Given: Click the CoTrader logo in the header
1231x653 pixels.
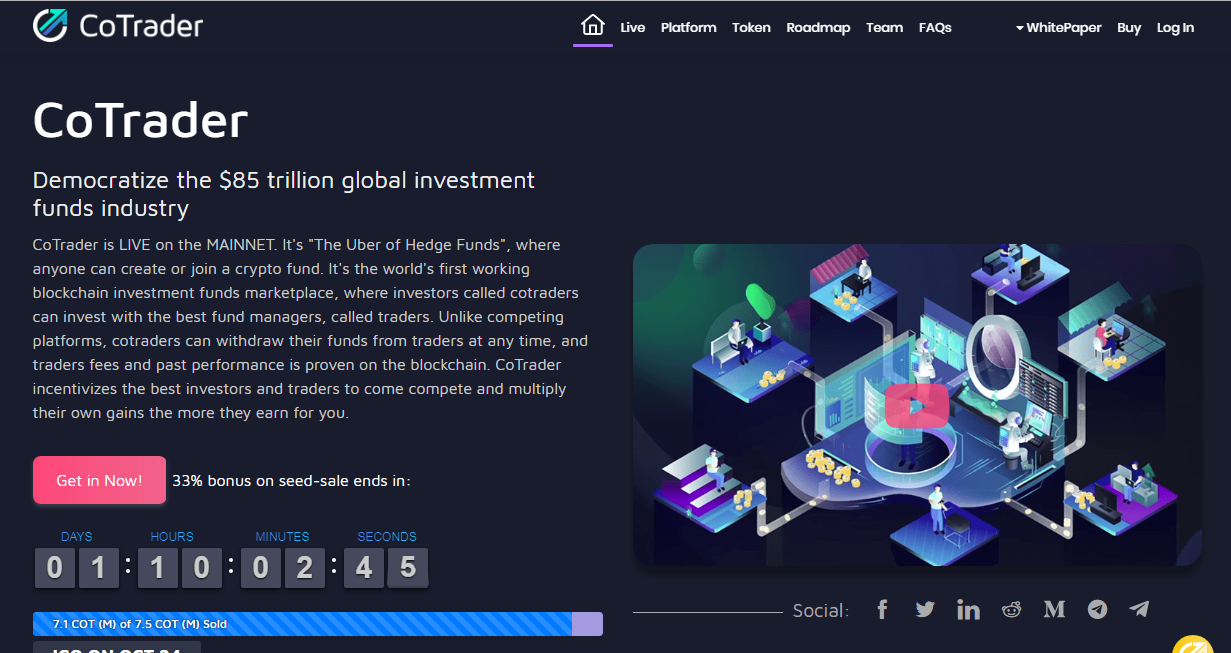Looking at the screenshot, I should [x=118, y=25].
